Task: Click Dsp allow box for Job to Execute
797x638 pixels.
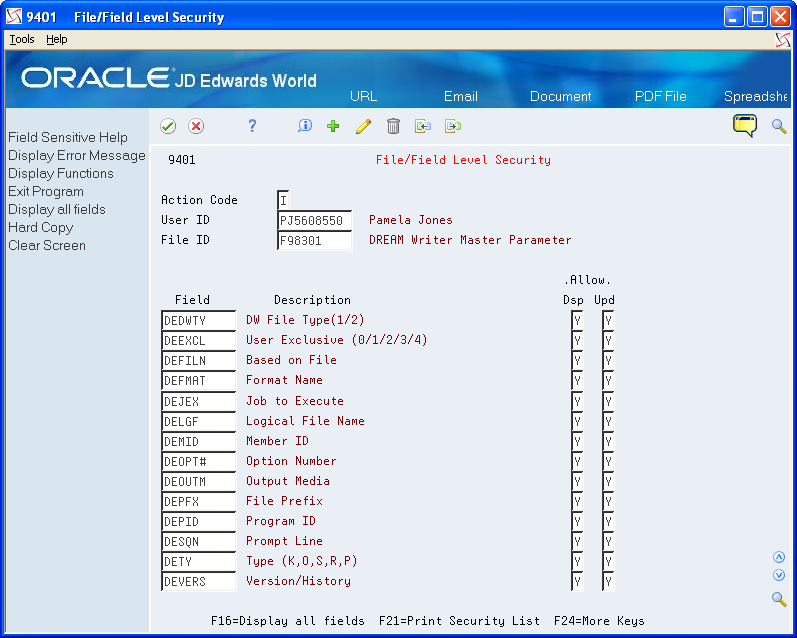Action: pyautogui.click(x=577, y=402)
